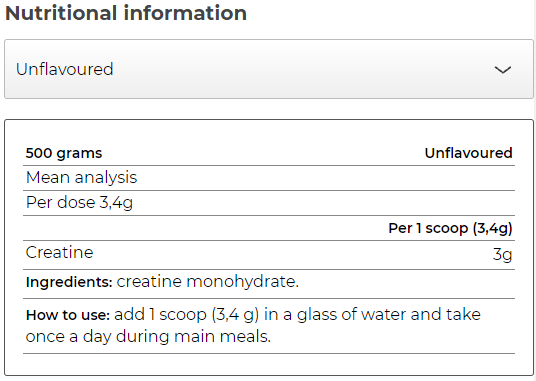Screen dimensions: 536x381
Task: Click the blank area right of Mean analysis
Action: pyautogui.click(x=325, y=178)
